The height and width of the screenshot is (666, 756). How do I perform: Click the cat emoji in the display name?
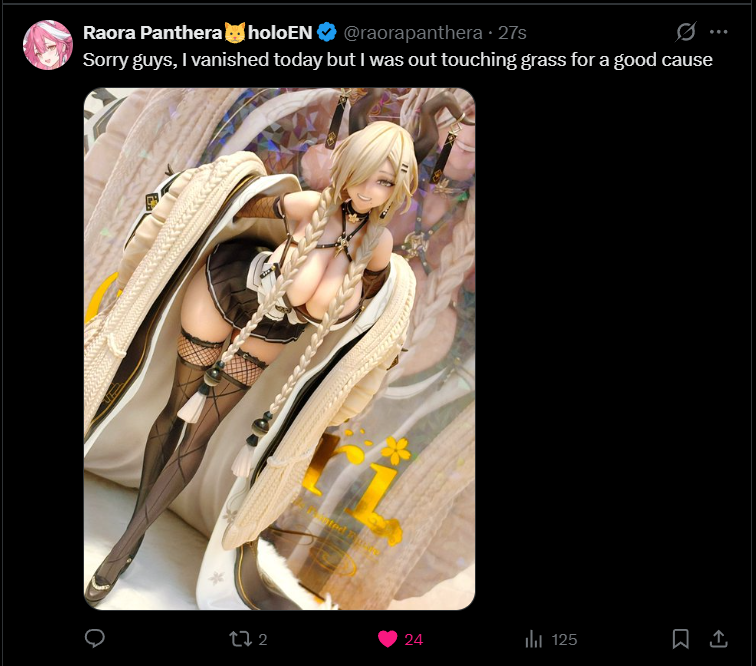click(235, 32)
